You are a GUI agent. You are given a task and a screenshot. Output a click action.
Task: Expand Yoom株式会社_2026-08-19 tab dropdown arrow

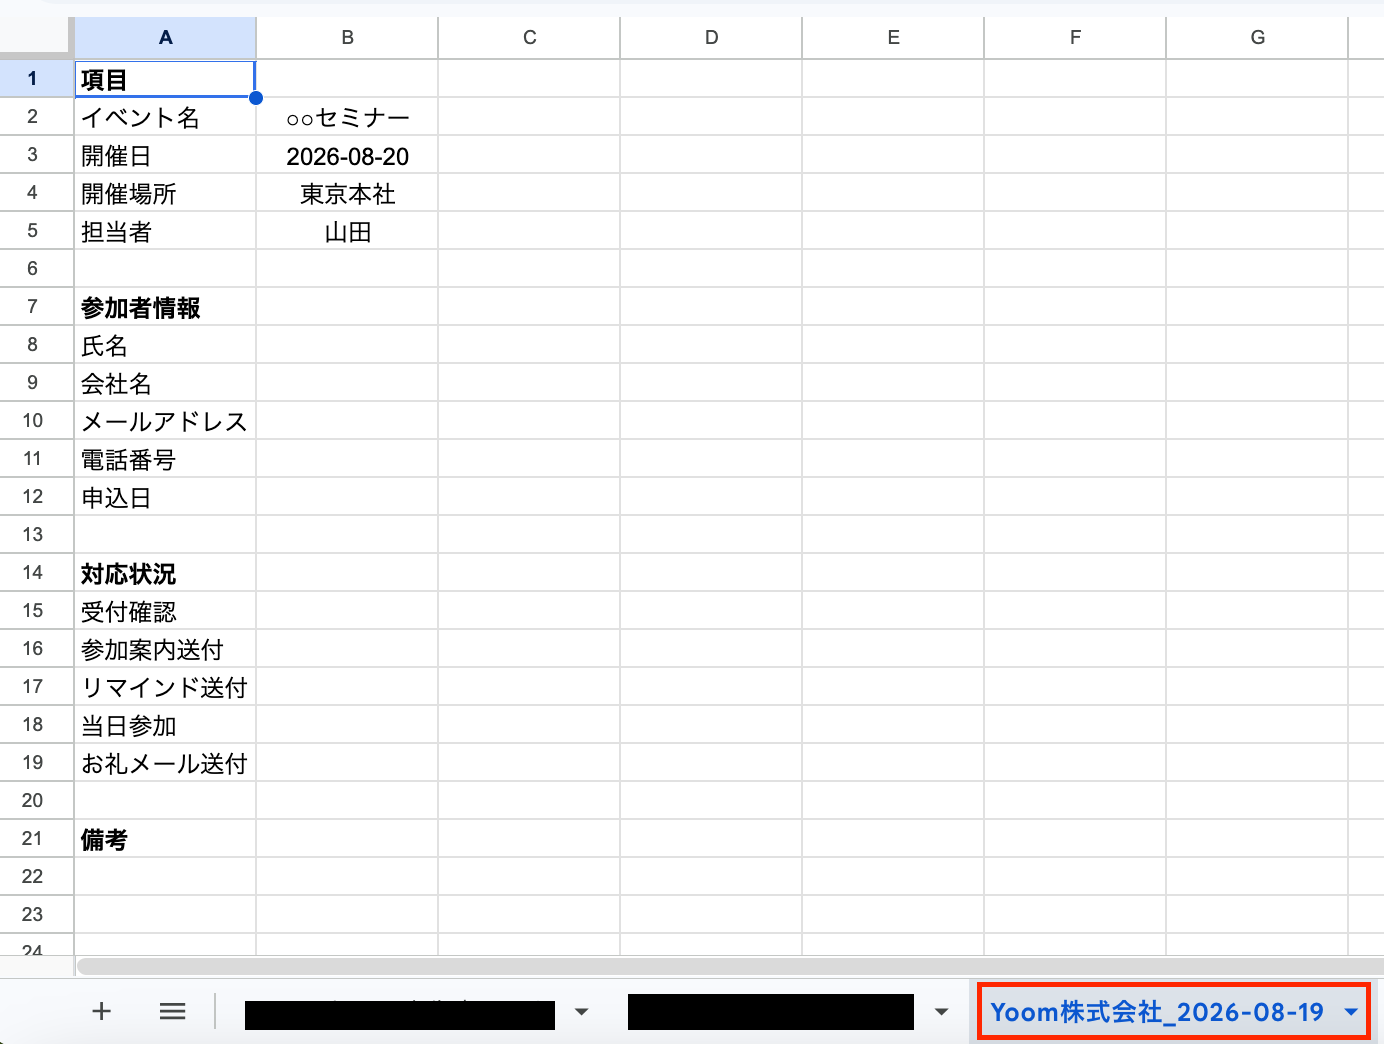point(1351,1012)
